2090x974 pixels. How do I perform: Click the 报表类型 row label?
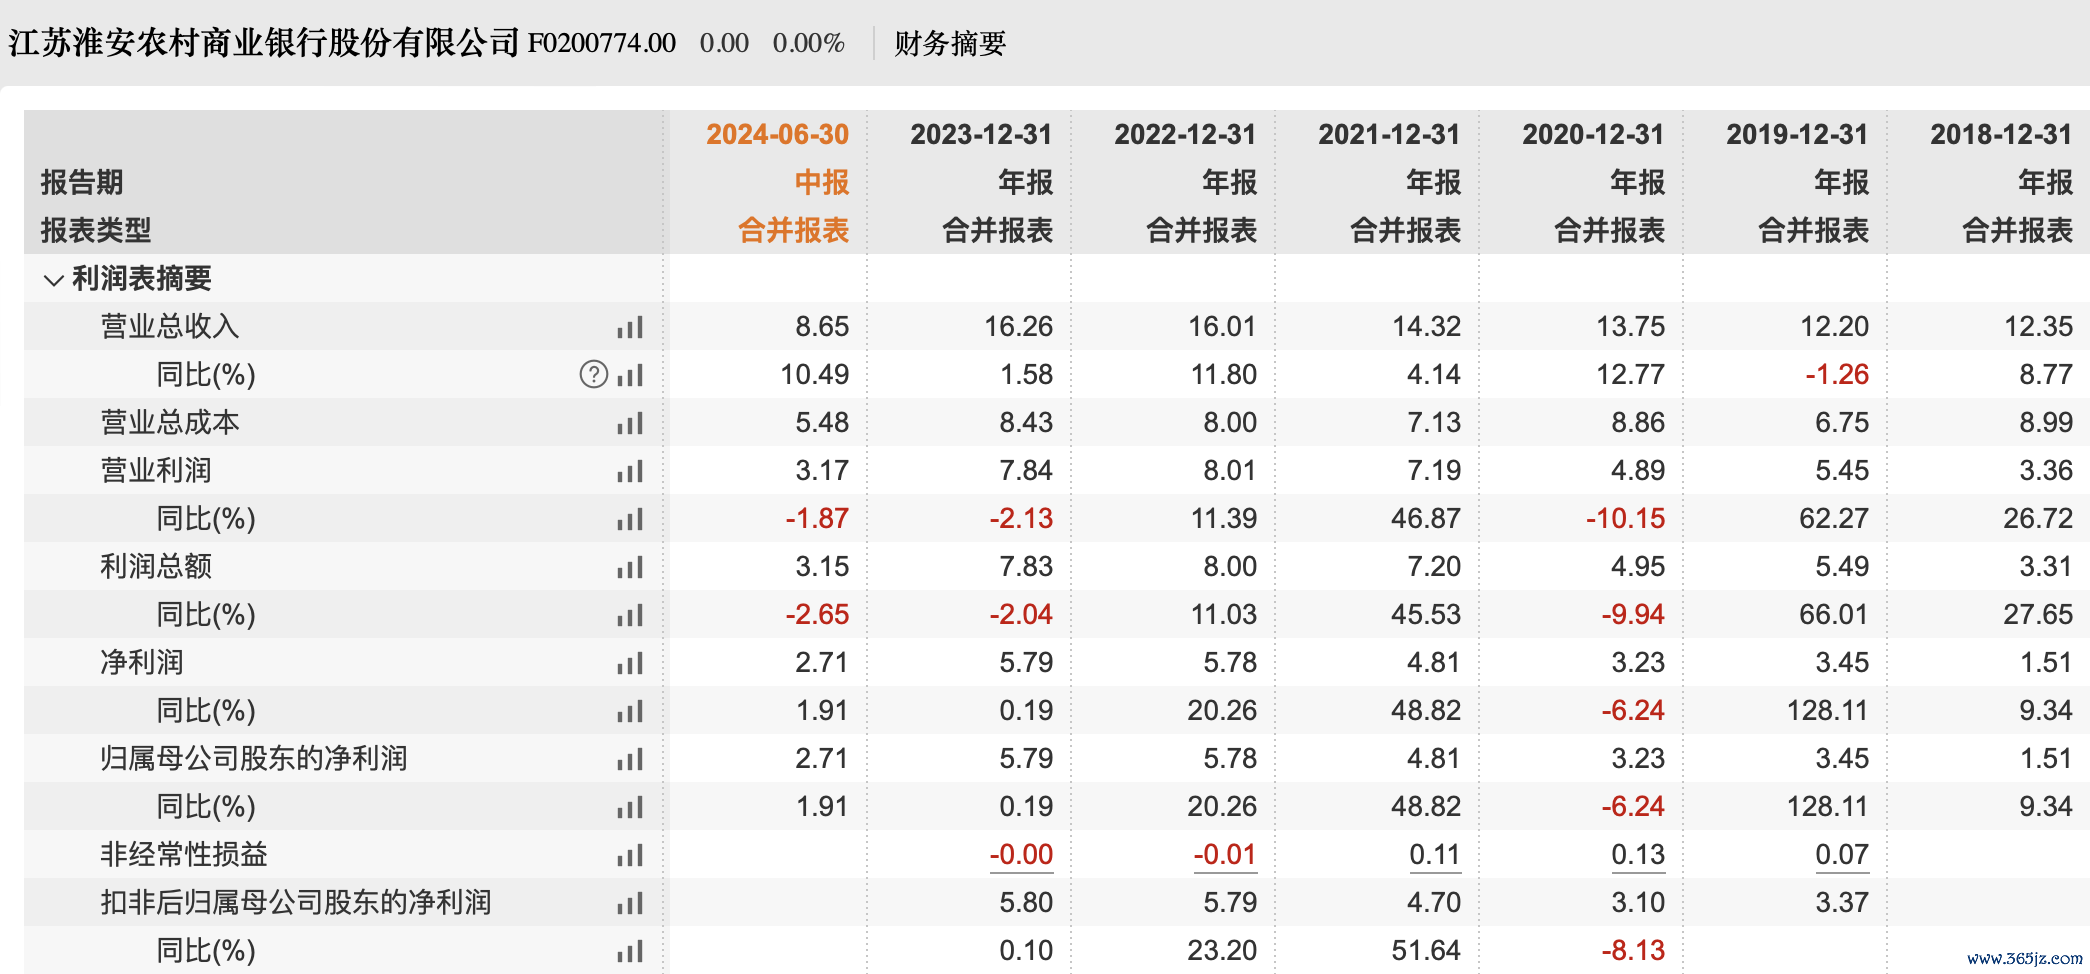point(96,230)
